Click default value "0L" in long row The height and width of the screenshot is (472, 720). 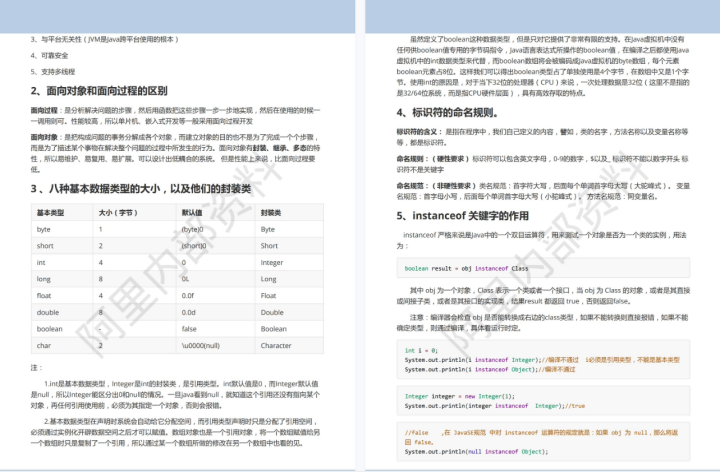pyautogui.click(x=185, y=279)
